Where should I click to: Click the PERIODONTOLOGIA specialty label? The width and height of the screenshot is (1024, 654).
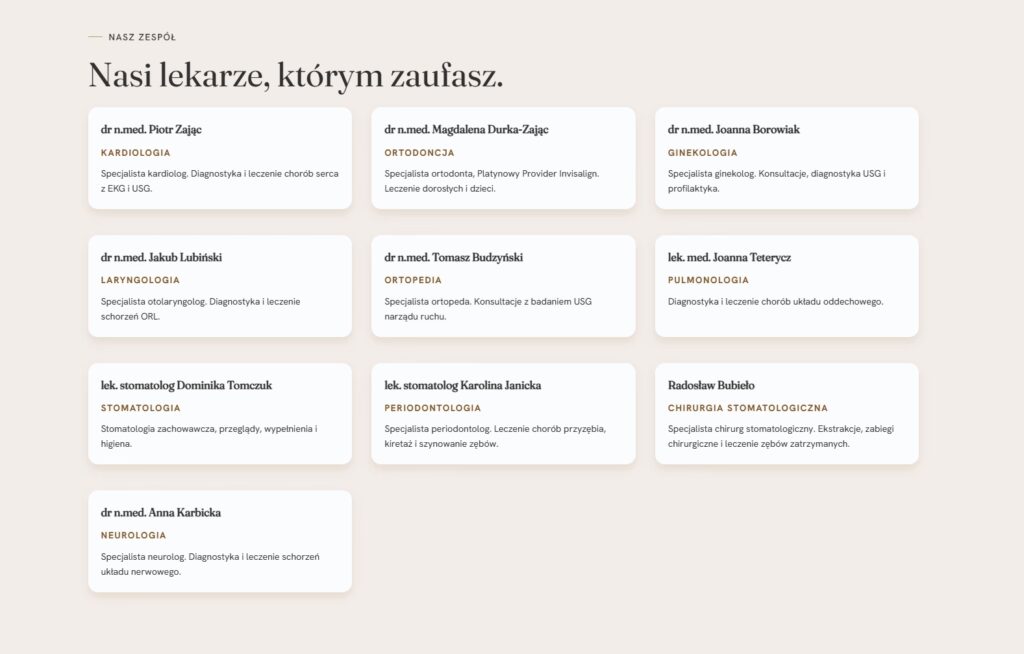pyautogui.click(x=432, y=408)
